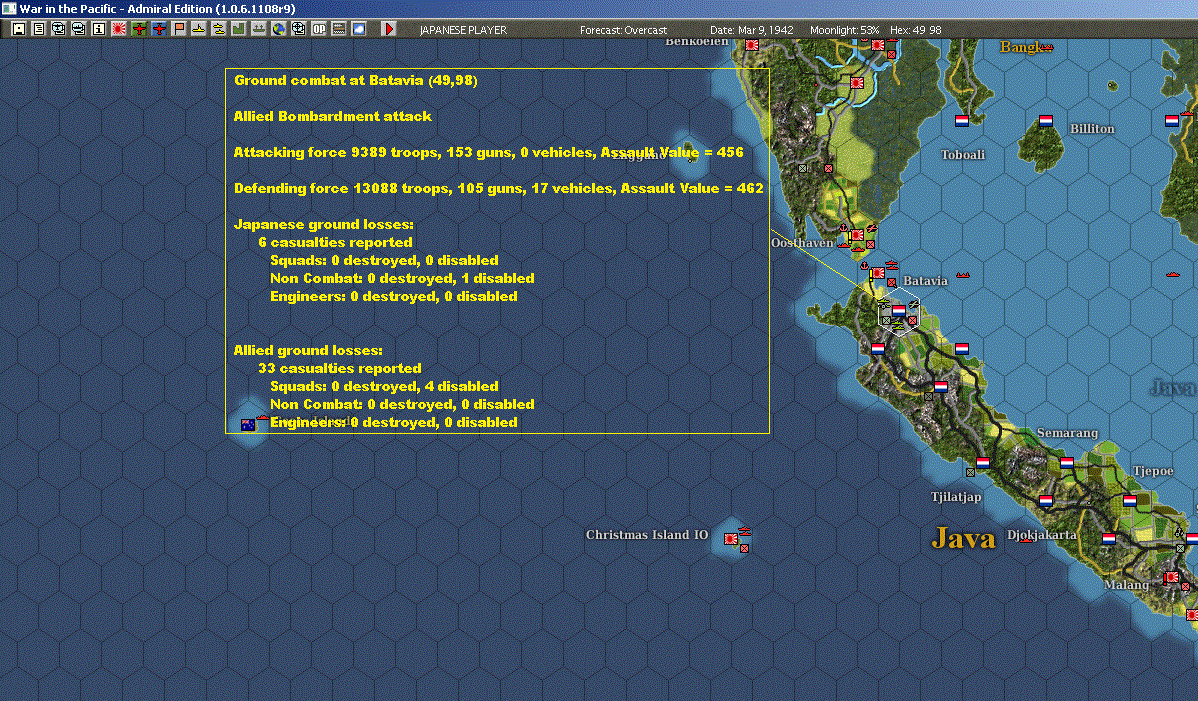
Task: Click the Christmas Island IO label
Action: [x=647, y=535]
